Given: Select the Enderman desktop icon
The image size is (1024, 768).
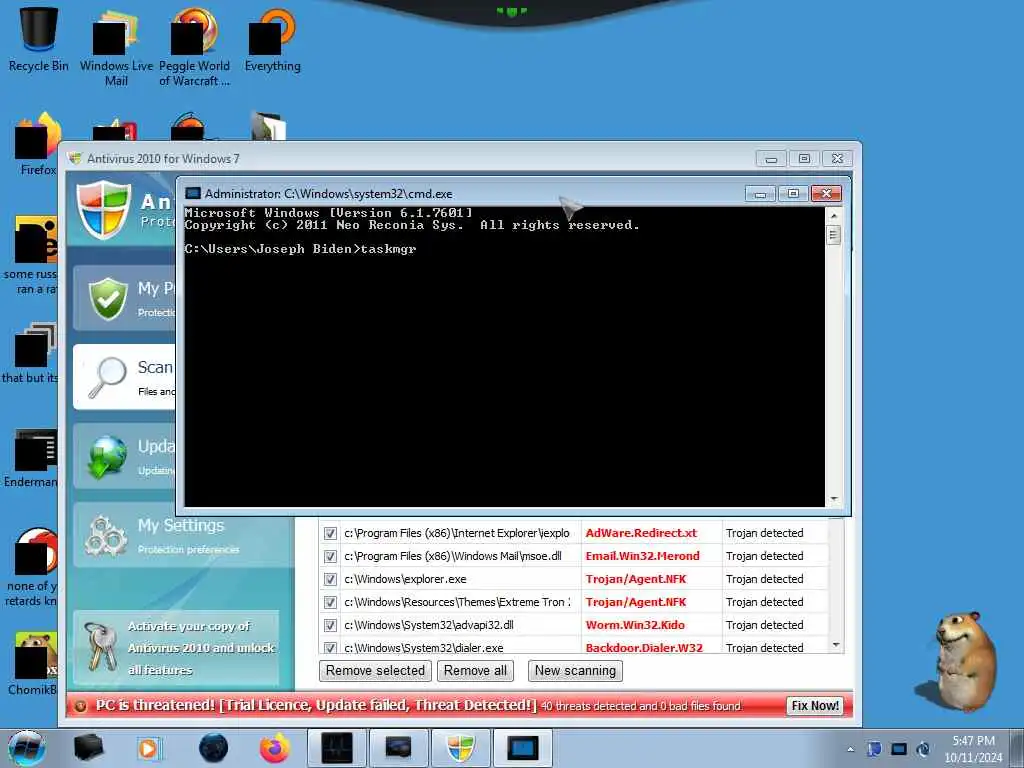Looking at the screenshot, I should [33, 457].
